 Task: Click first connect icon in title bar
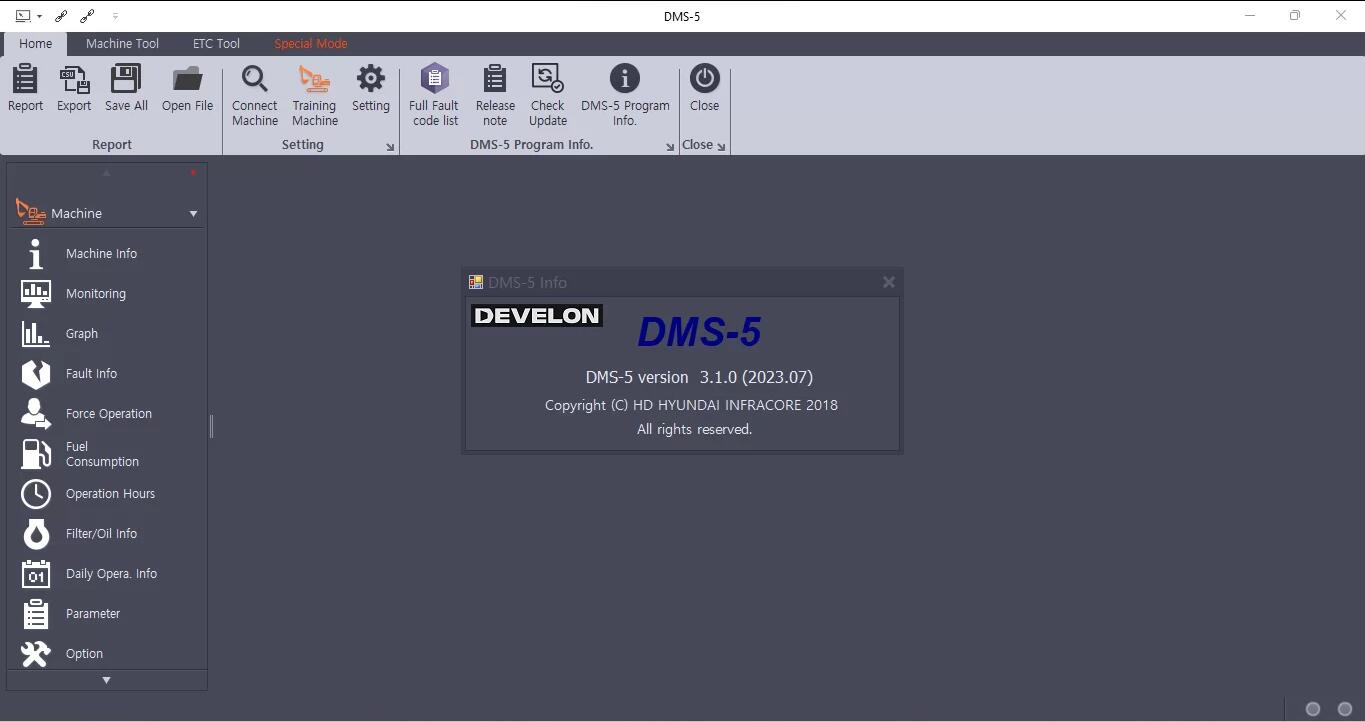pyautogui.click(x=62, y=16)
